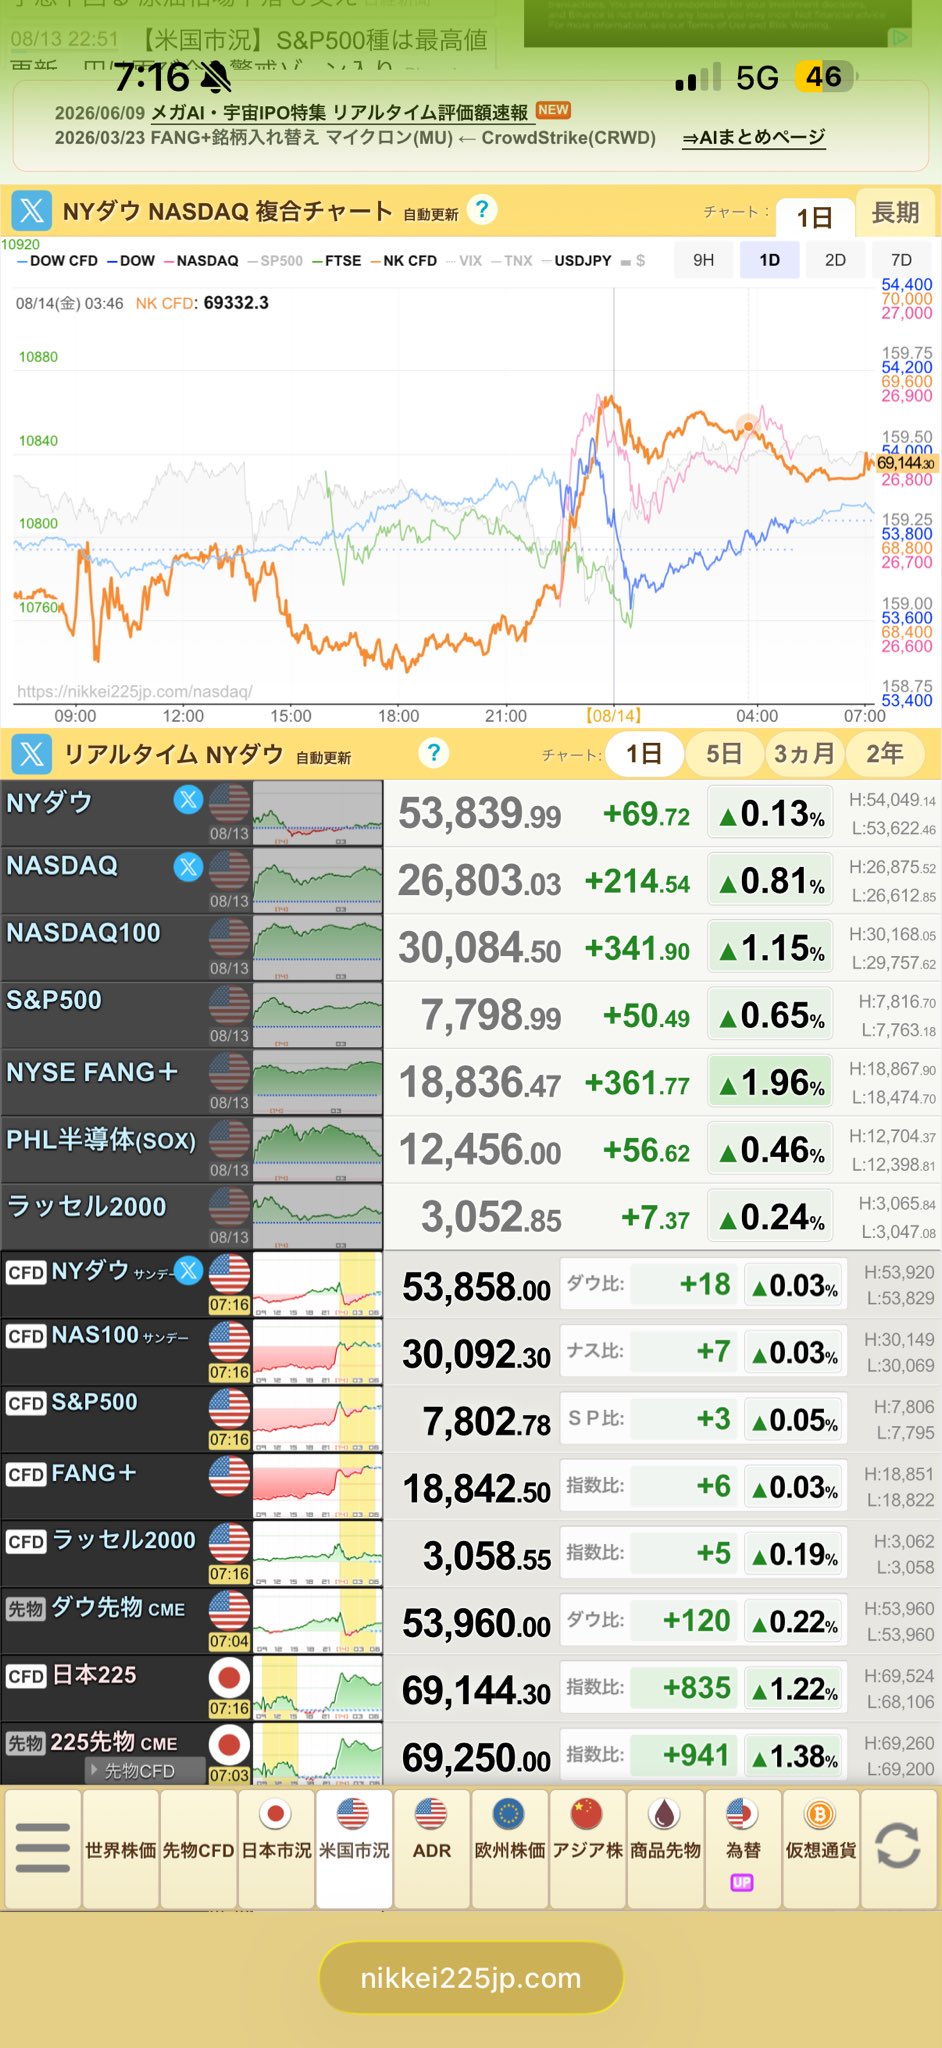
Task: Toggle the NASDAQ series in chart legend
Action: tap(201, 261)
